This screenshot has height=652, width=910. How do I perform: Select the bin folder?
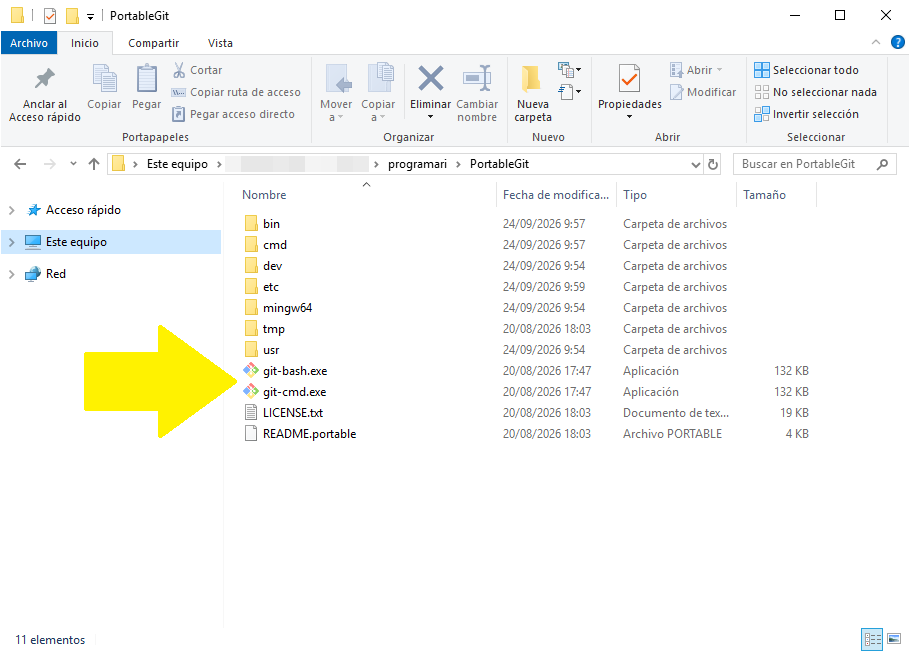271,224
